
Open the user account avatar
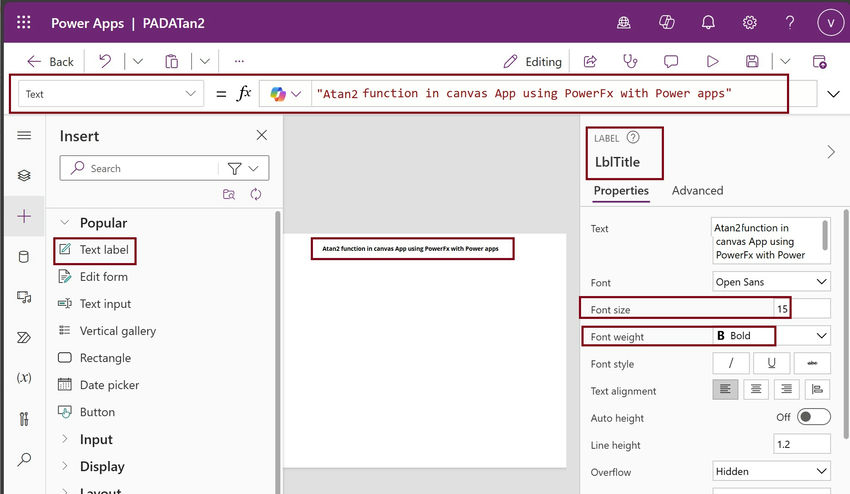[830, 23]
